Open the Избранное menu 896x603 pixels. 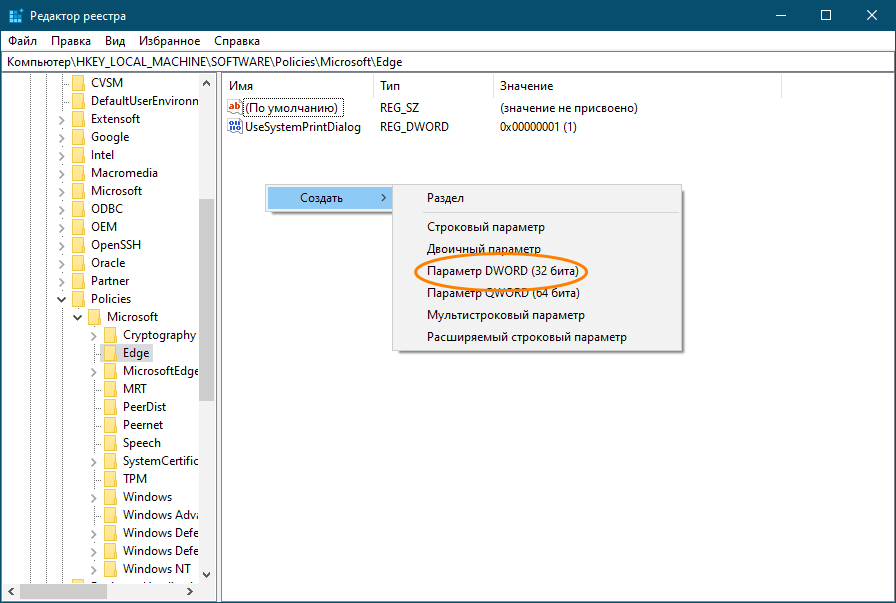click(x=170, y=41)
